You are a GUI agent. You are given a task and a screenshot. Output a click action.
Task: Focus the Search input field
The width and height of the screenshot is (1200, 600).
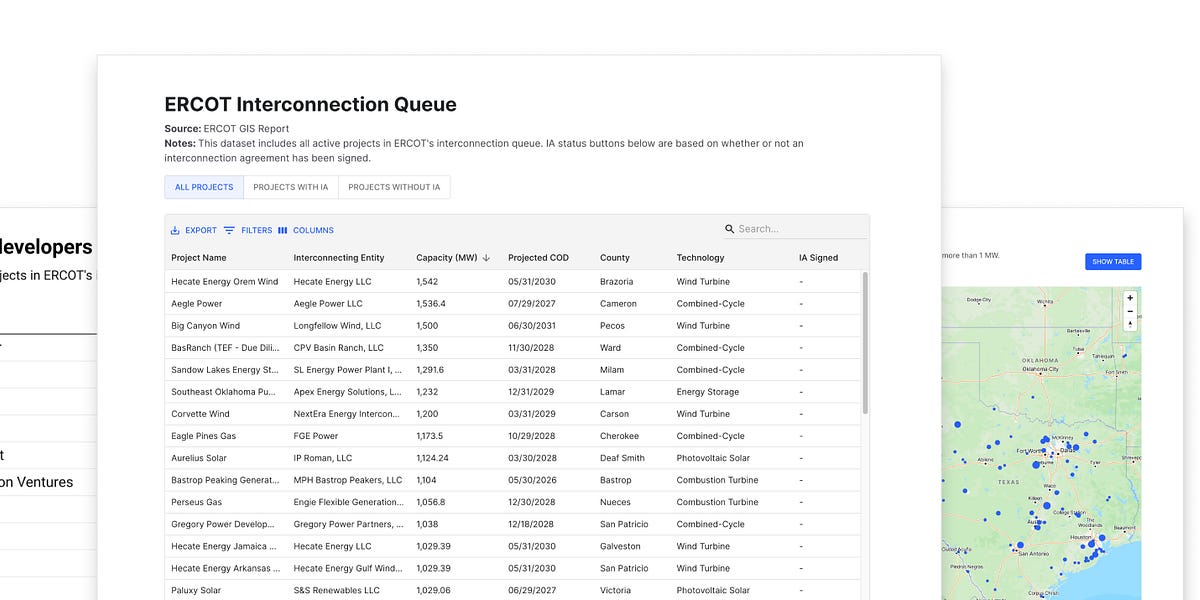pyautogui.click(x=801, y=229)
